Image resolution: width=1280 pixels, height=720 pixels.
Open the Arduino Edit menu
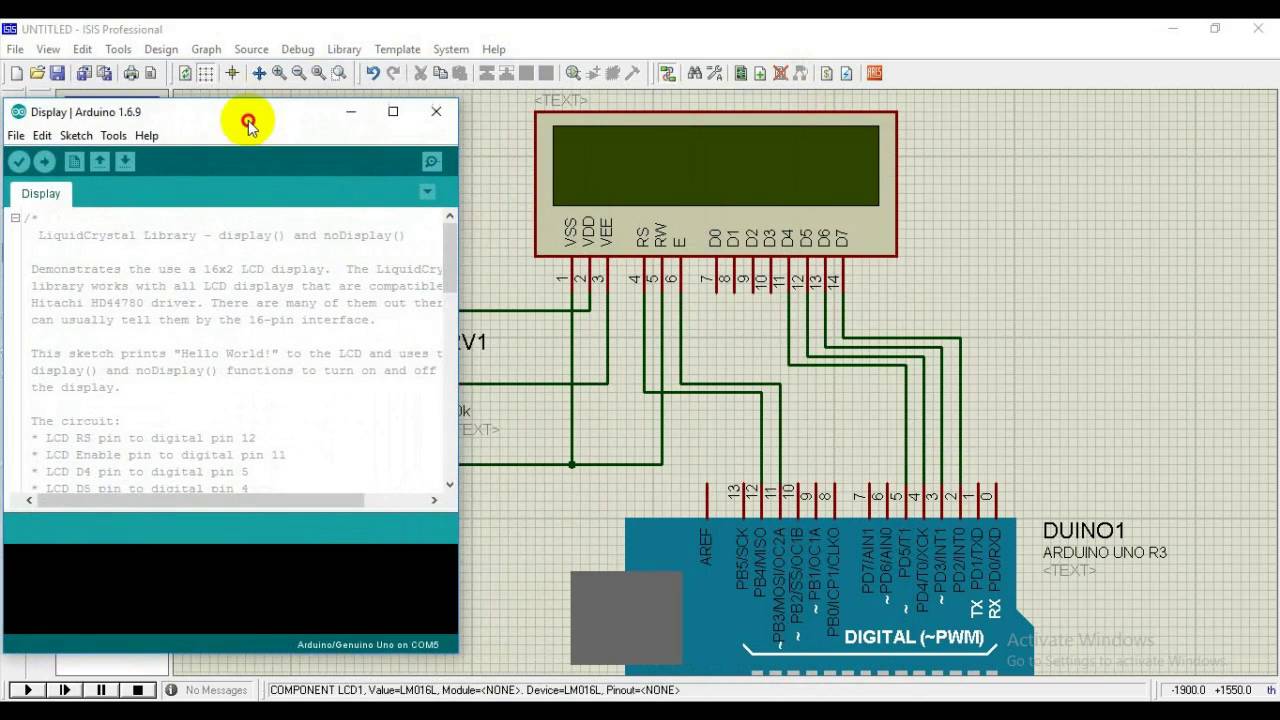[x=42, y=135]
